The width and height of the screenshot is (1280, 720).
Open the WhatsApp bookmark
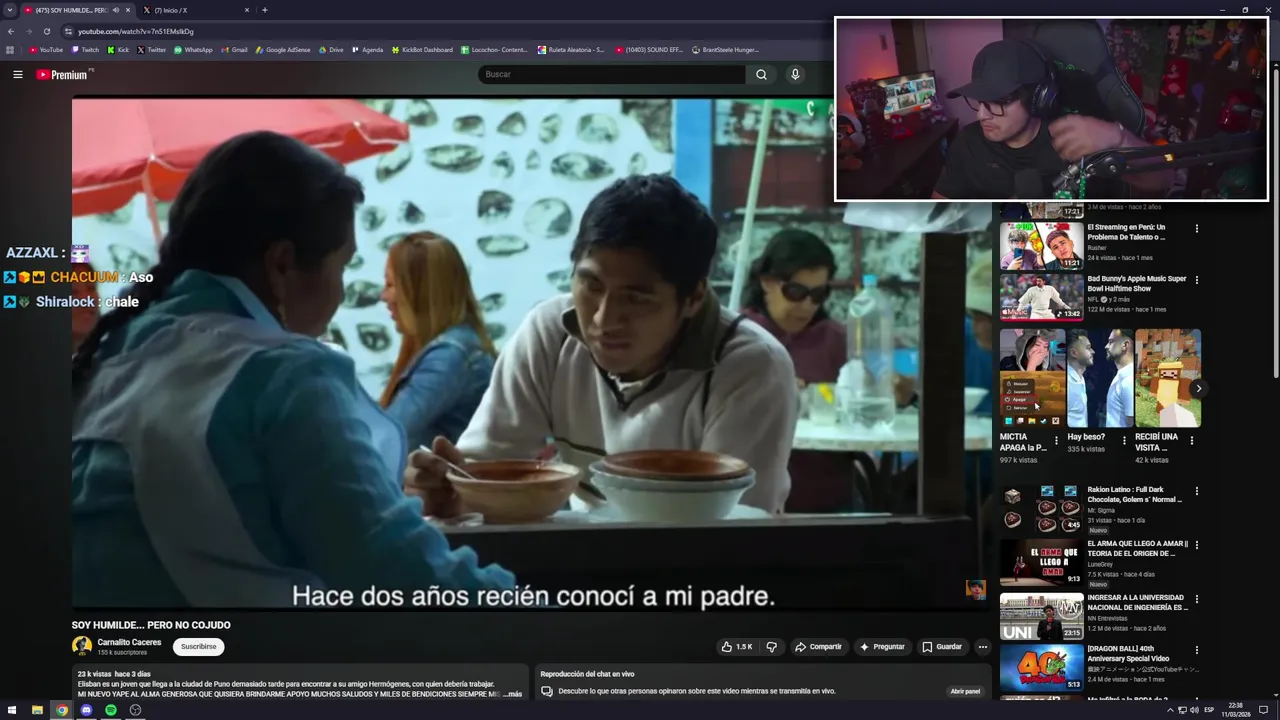click(193, 49)
